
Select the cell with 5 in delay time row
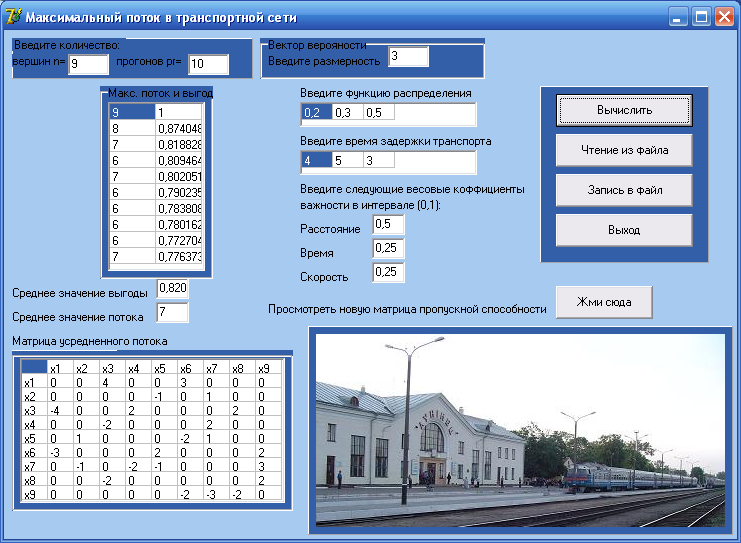347,160
